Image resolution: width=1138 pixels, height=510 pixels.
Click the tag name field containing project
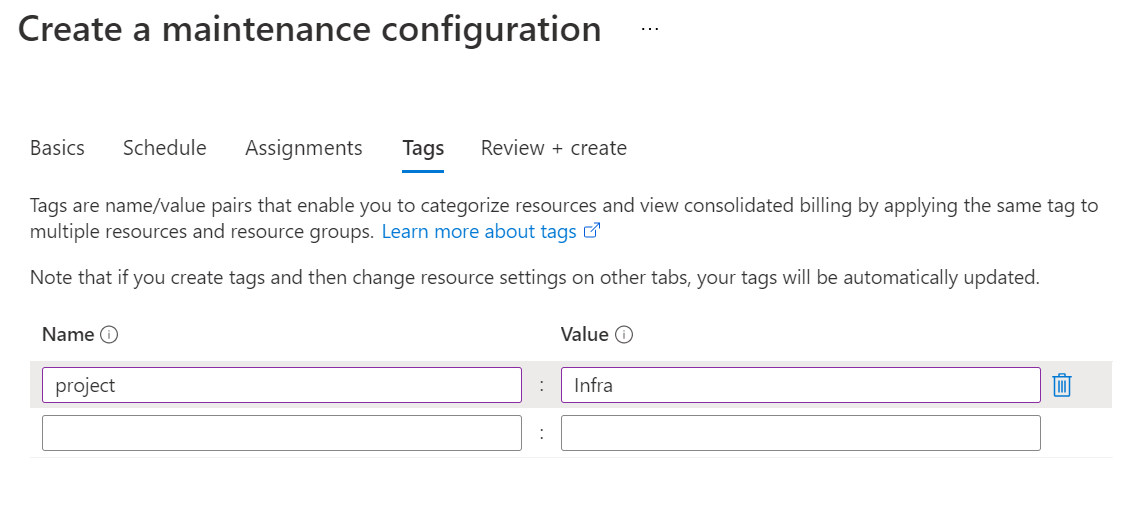tap(281, 385)
